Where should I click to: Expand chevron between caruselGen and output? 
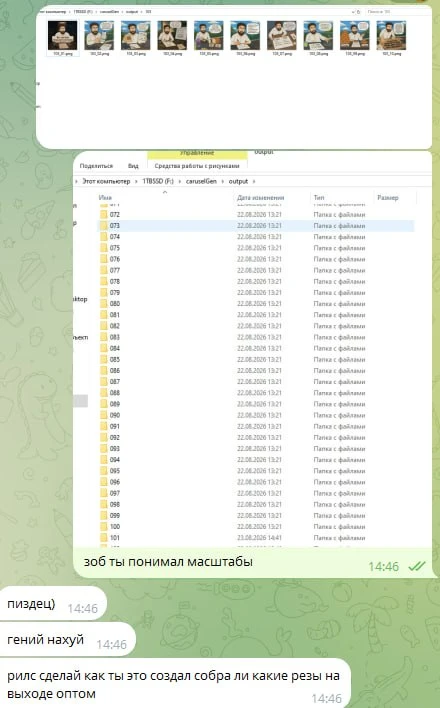coord(223,181)
